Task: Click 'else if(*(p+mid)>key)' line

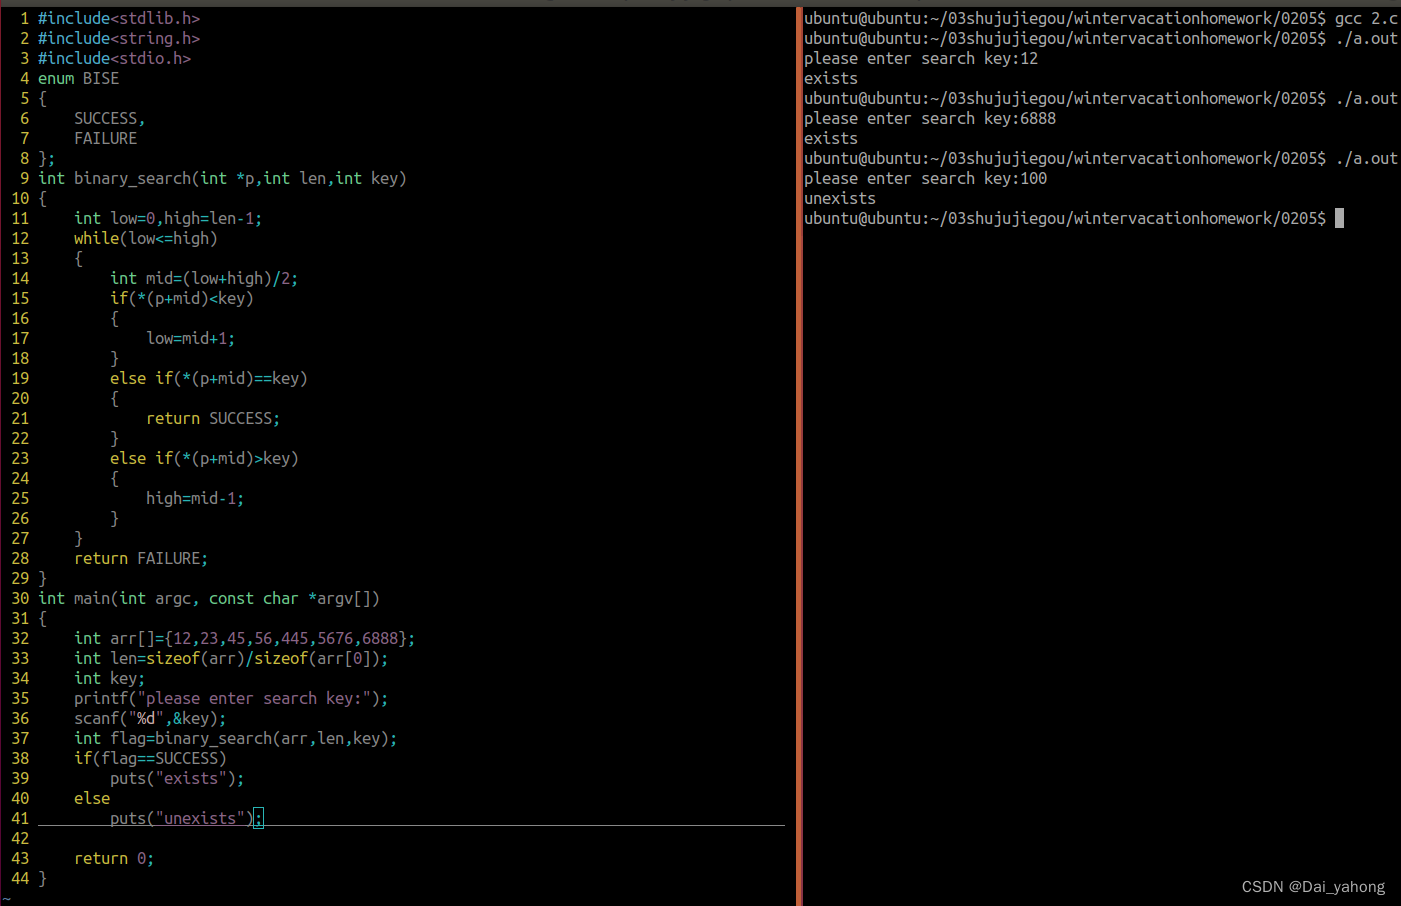Action: coord(204,458)
